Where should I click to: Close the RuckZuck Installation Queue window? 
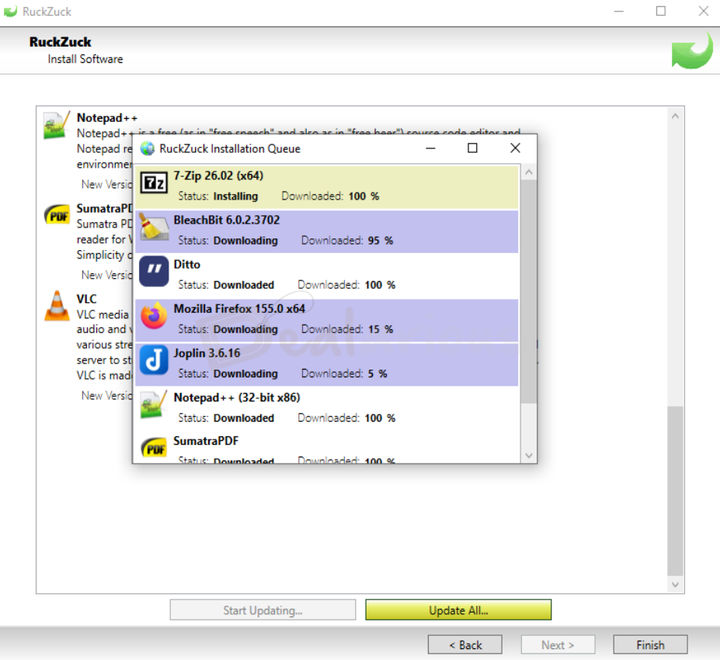(515, 148)
